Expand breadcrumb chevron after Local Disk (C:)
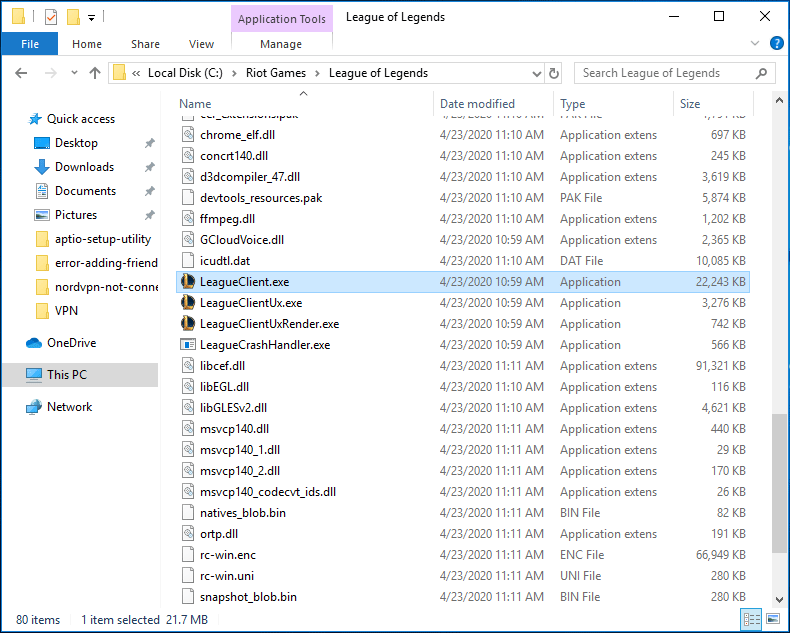The image size is (790, 633). [x=234, y=74]
